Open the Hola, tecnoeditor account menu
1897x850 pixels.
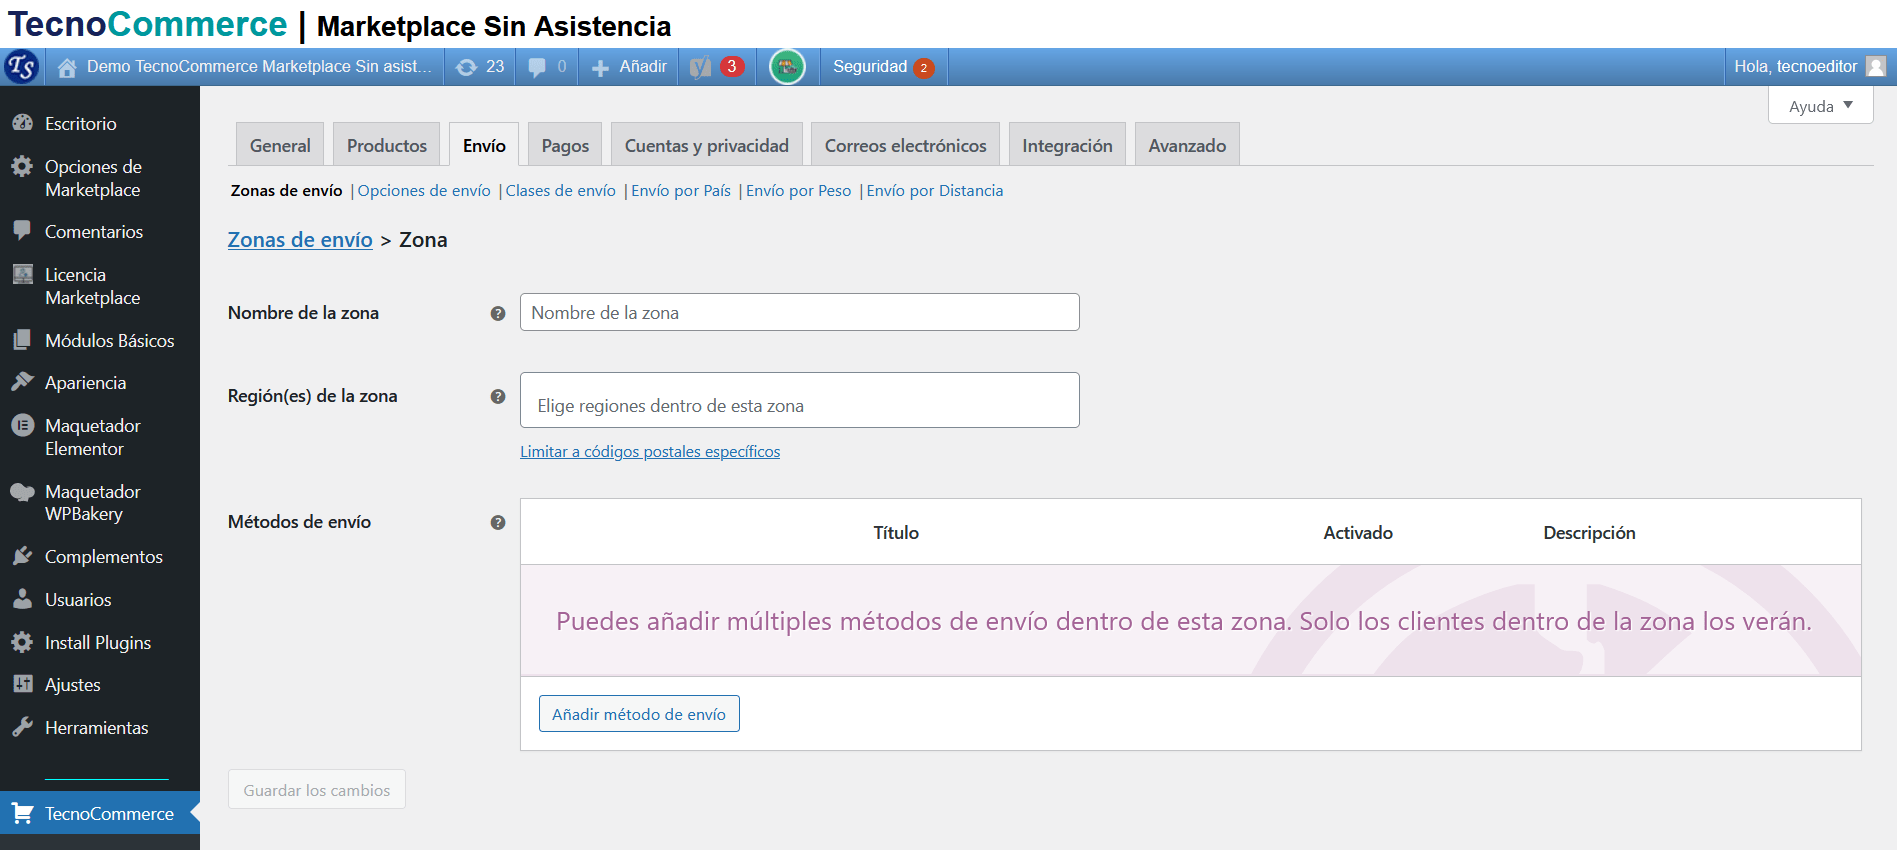tap(1809, 67)
